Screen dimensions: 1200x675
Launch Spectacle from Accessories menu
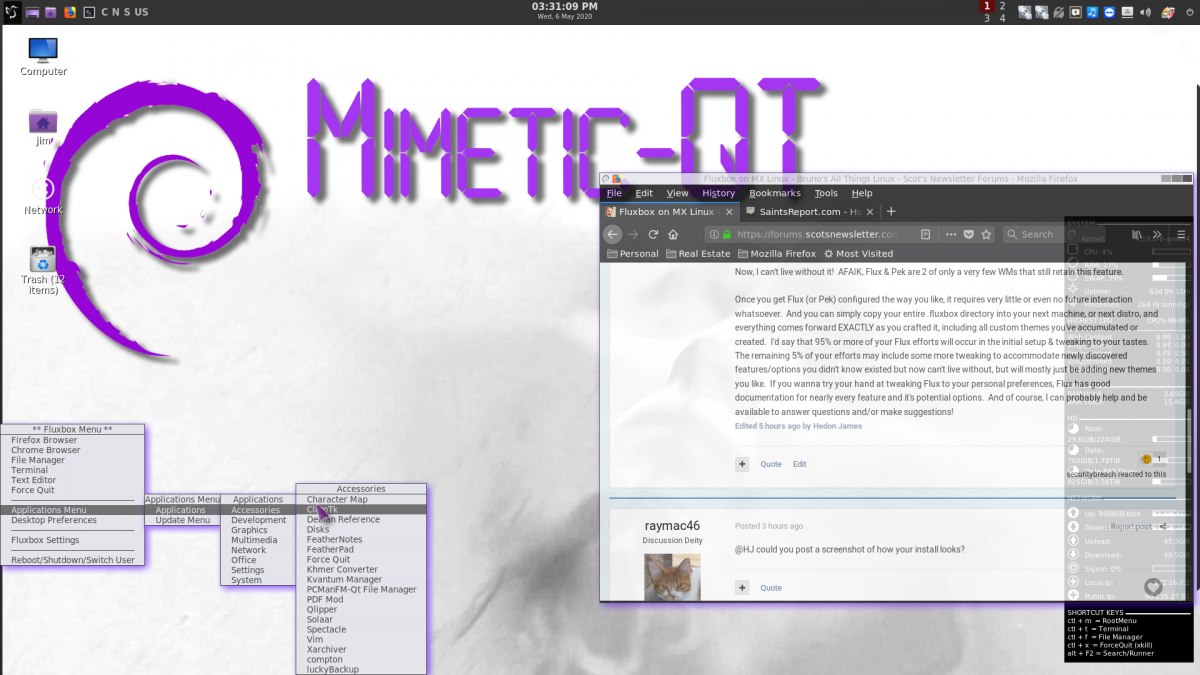pos(361,629)
